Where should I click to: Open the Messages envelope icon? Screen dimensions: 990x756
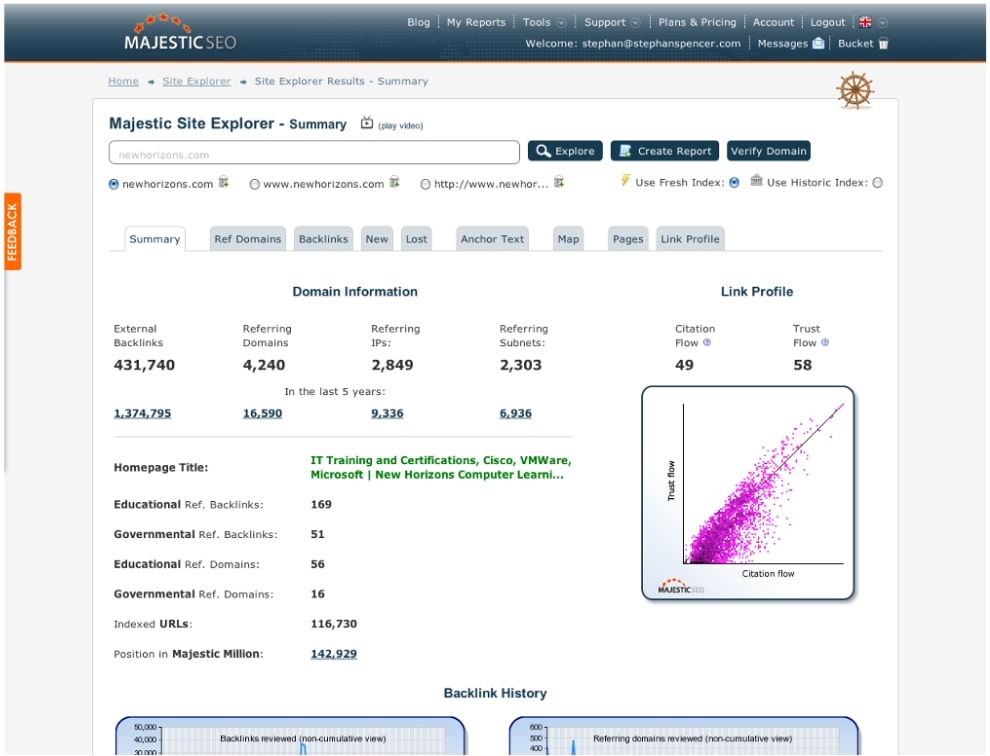pos(818,43)
